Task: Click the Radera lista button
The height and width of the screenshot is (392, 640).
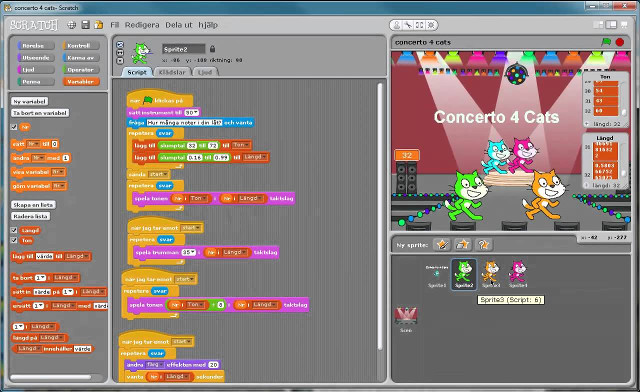Action: coord(31,216)
